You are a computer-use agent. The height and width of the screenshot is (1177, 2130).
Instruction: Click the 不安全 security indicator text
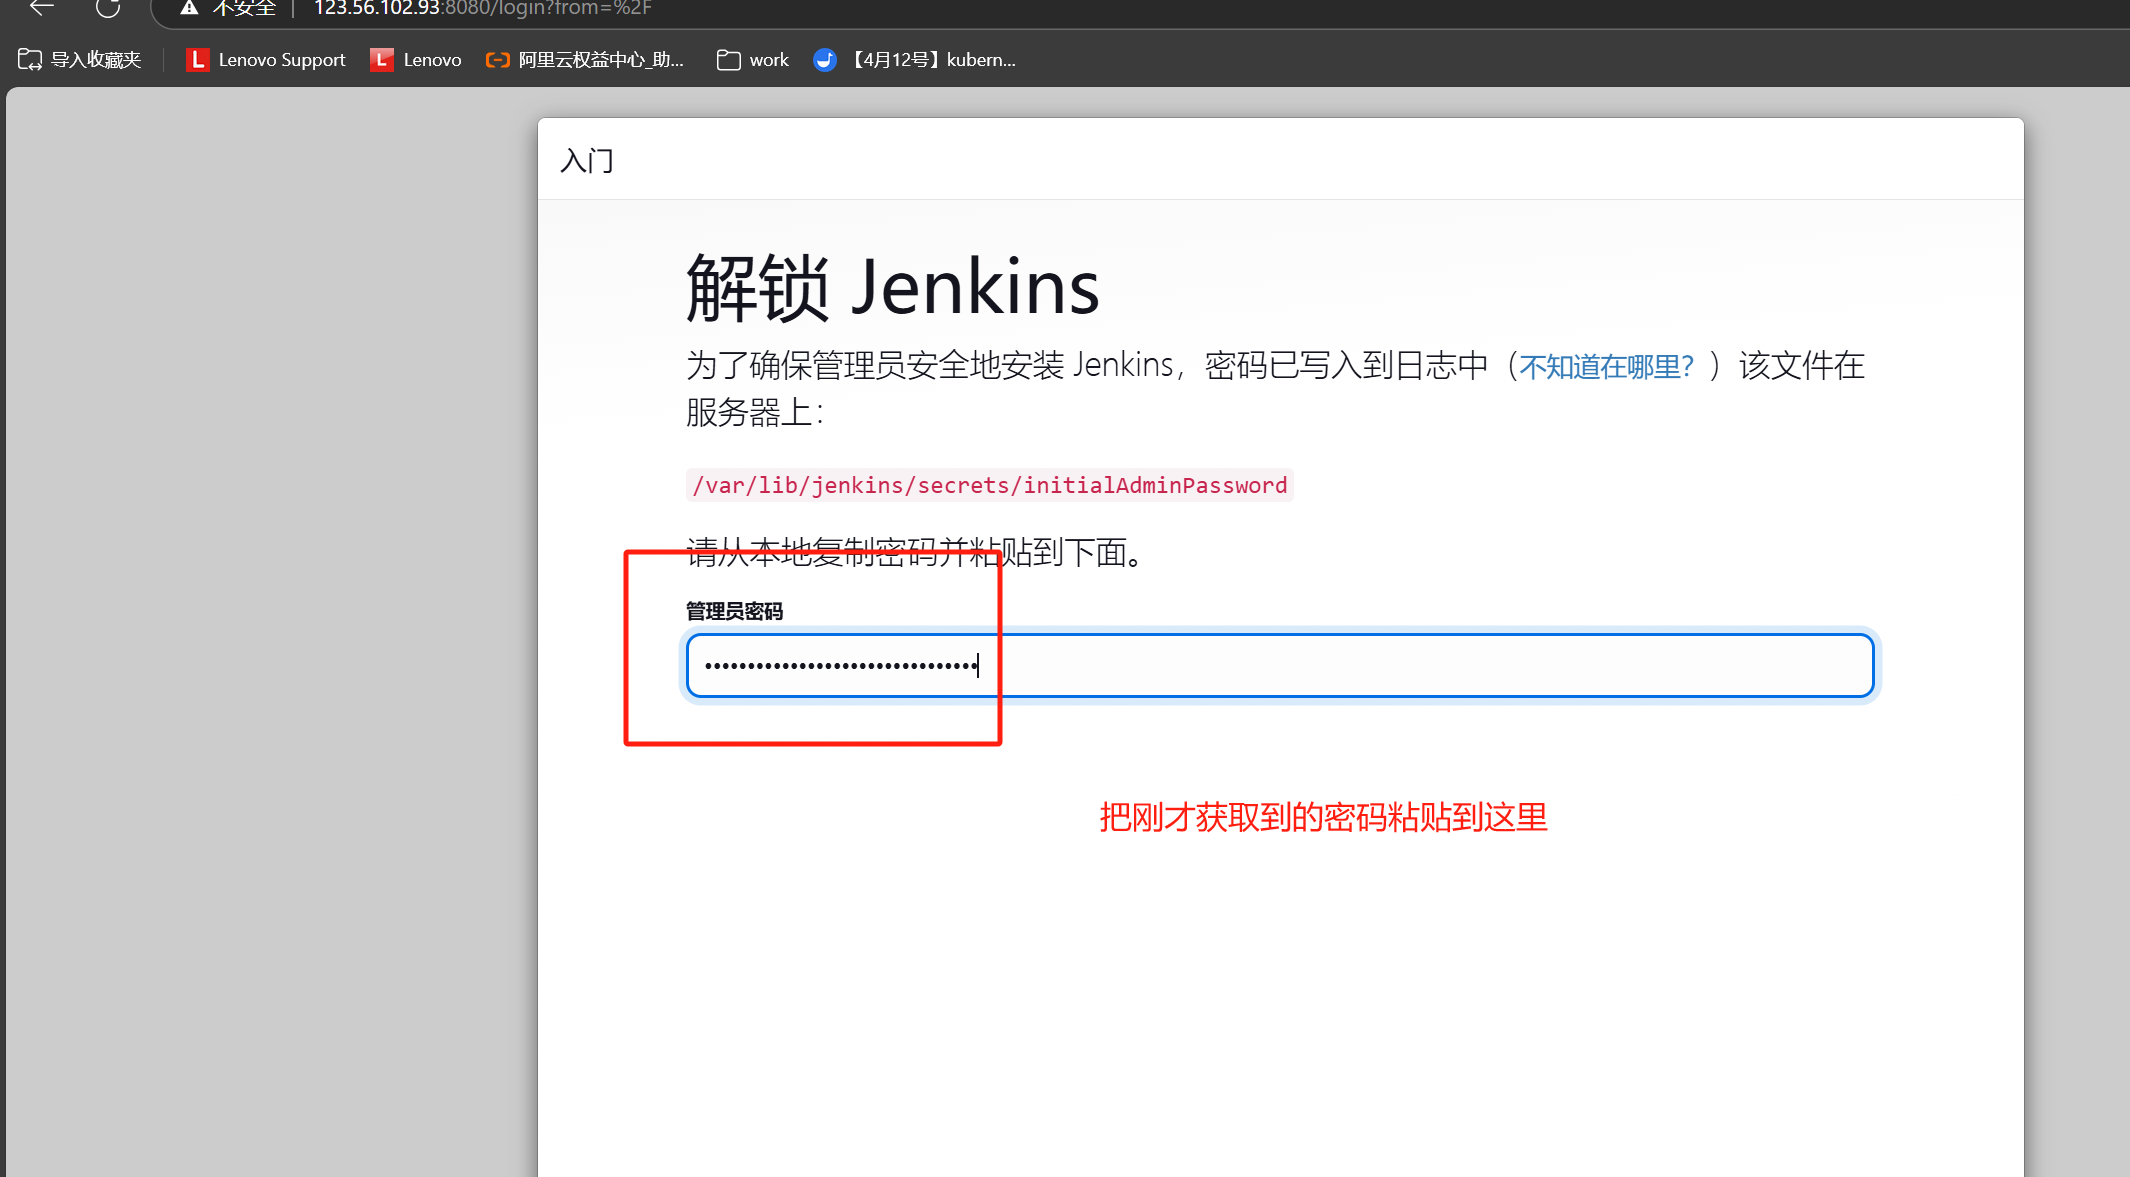point(244,8)
